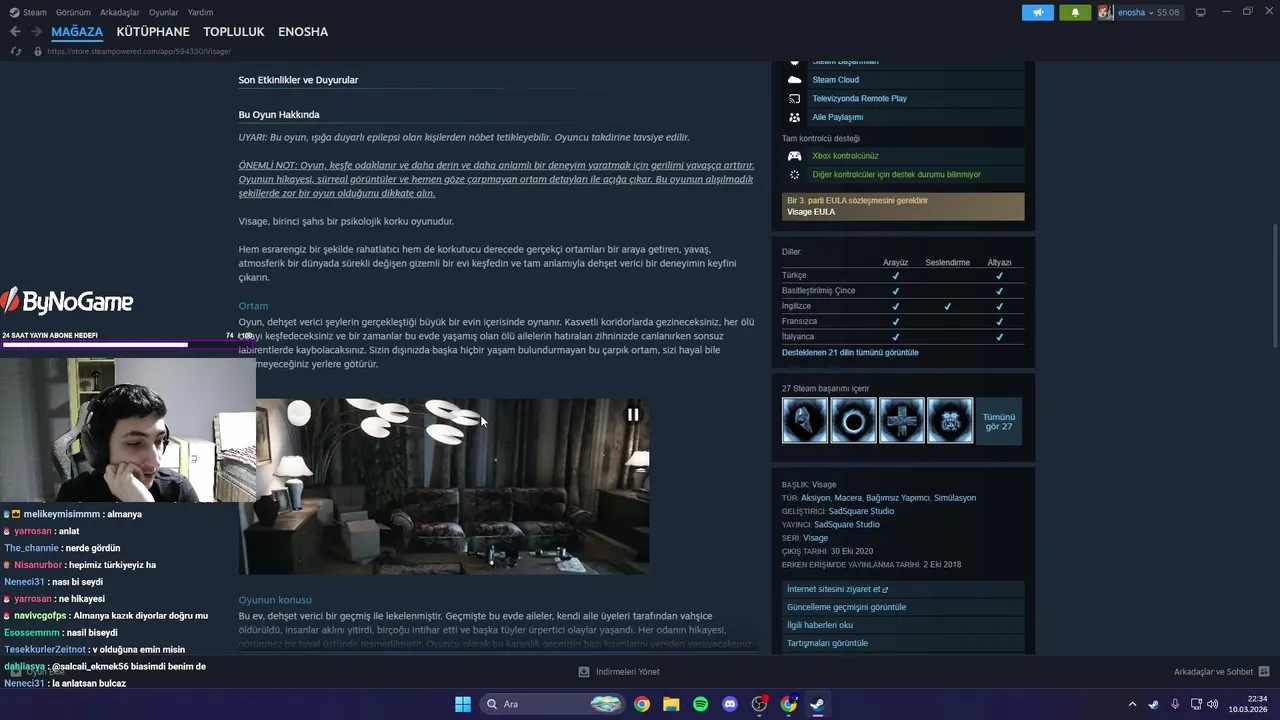This screenshot has width=1280, height=720.
Task: Open the Steam Cloud feature link
Action: [x=835, y=80]
